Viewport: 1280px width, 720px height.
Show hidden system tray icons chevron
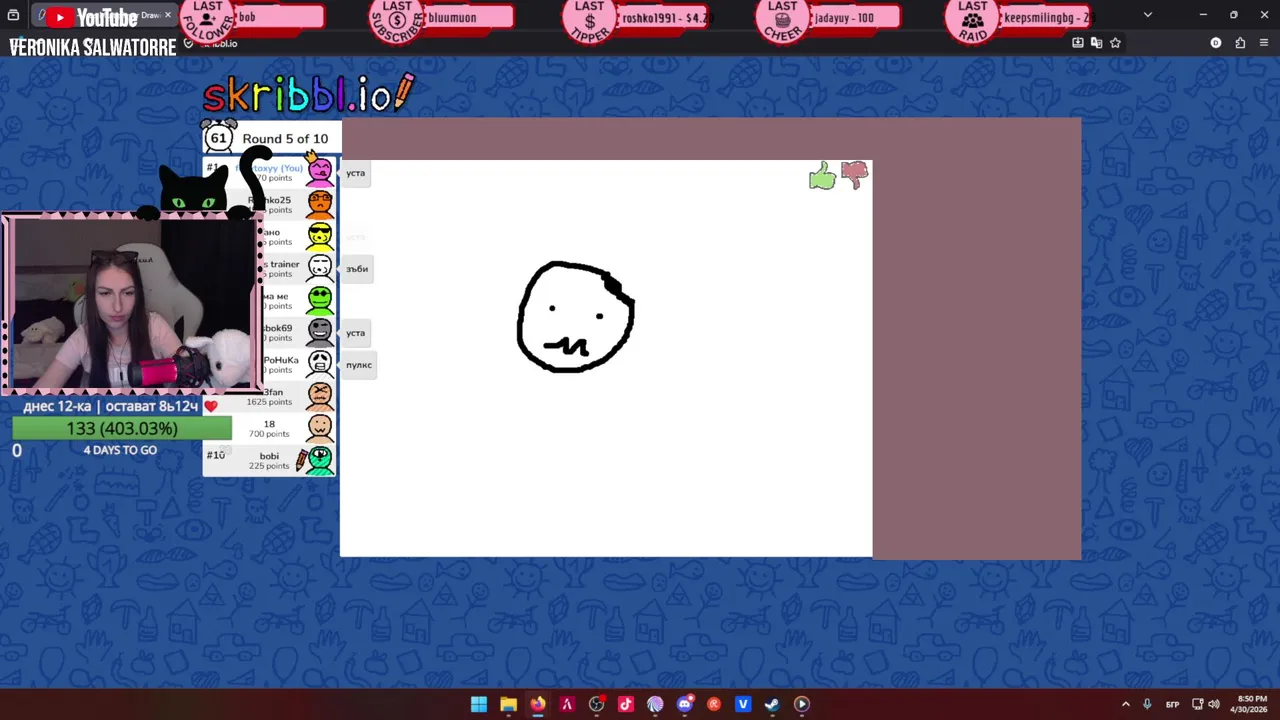coord(1125,704)
